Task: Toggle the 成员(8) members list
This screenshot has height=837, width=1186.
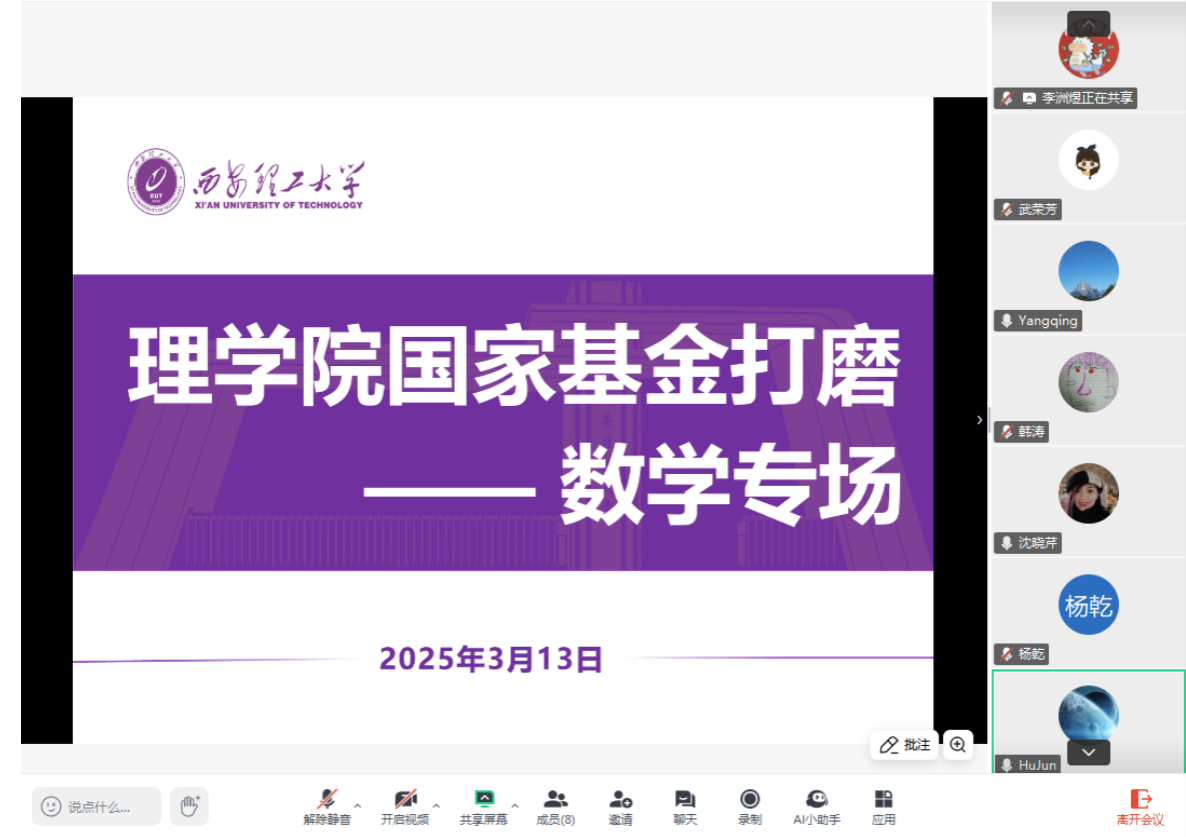Action: click(x=555, y=805)
